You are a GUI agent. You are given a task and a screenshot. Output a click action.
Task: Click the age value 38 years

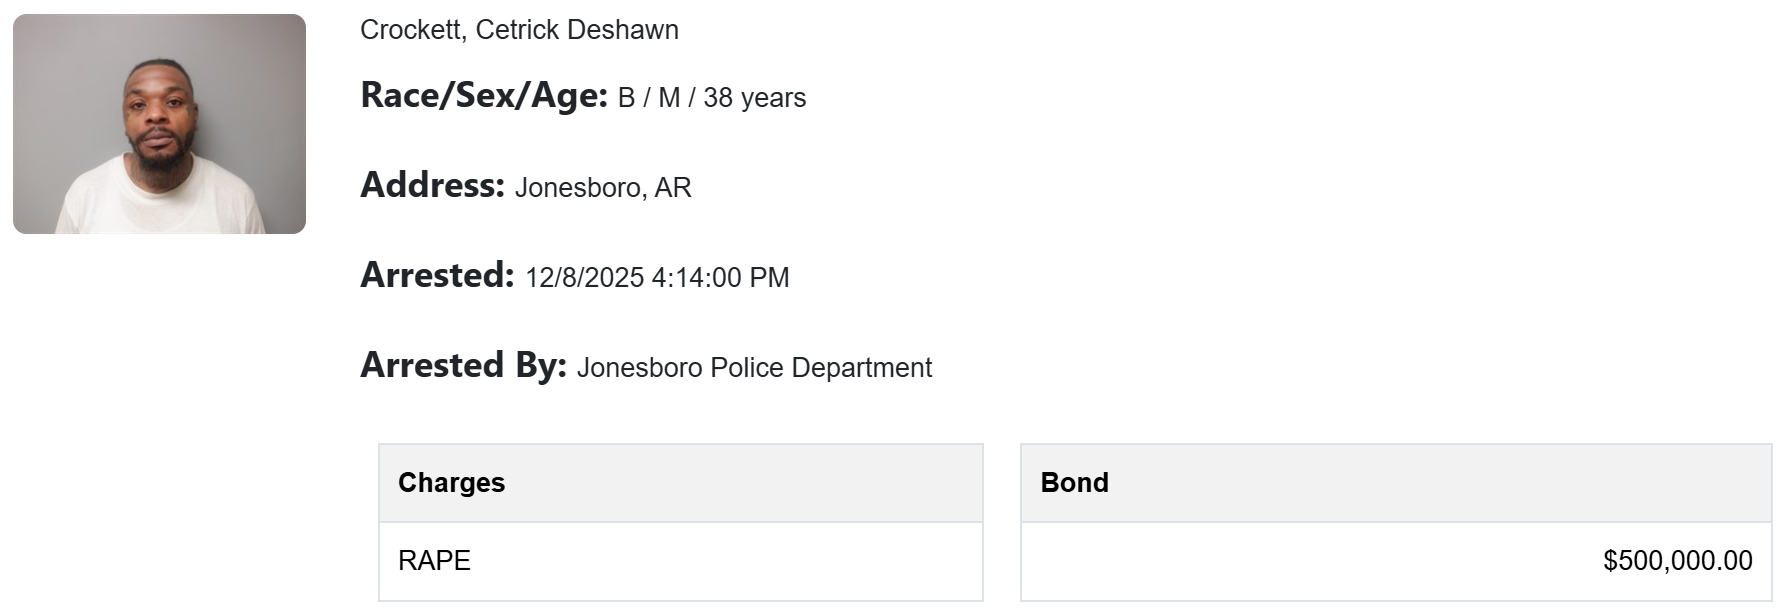(x=754, y=98)
